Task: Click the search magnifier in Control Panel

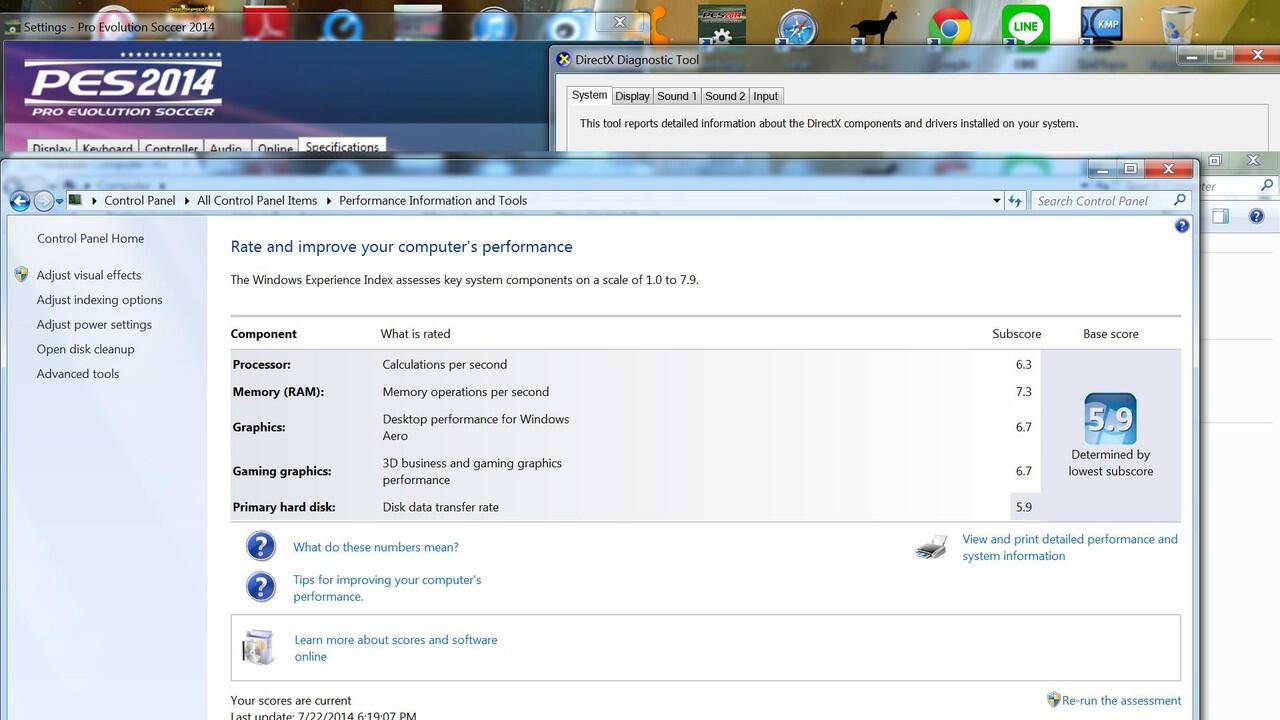Action: pyautogui.click(x=1180, y=200)
